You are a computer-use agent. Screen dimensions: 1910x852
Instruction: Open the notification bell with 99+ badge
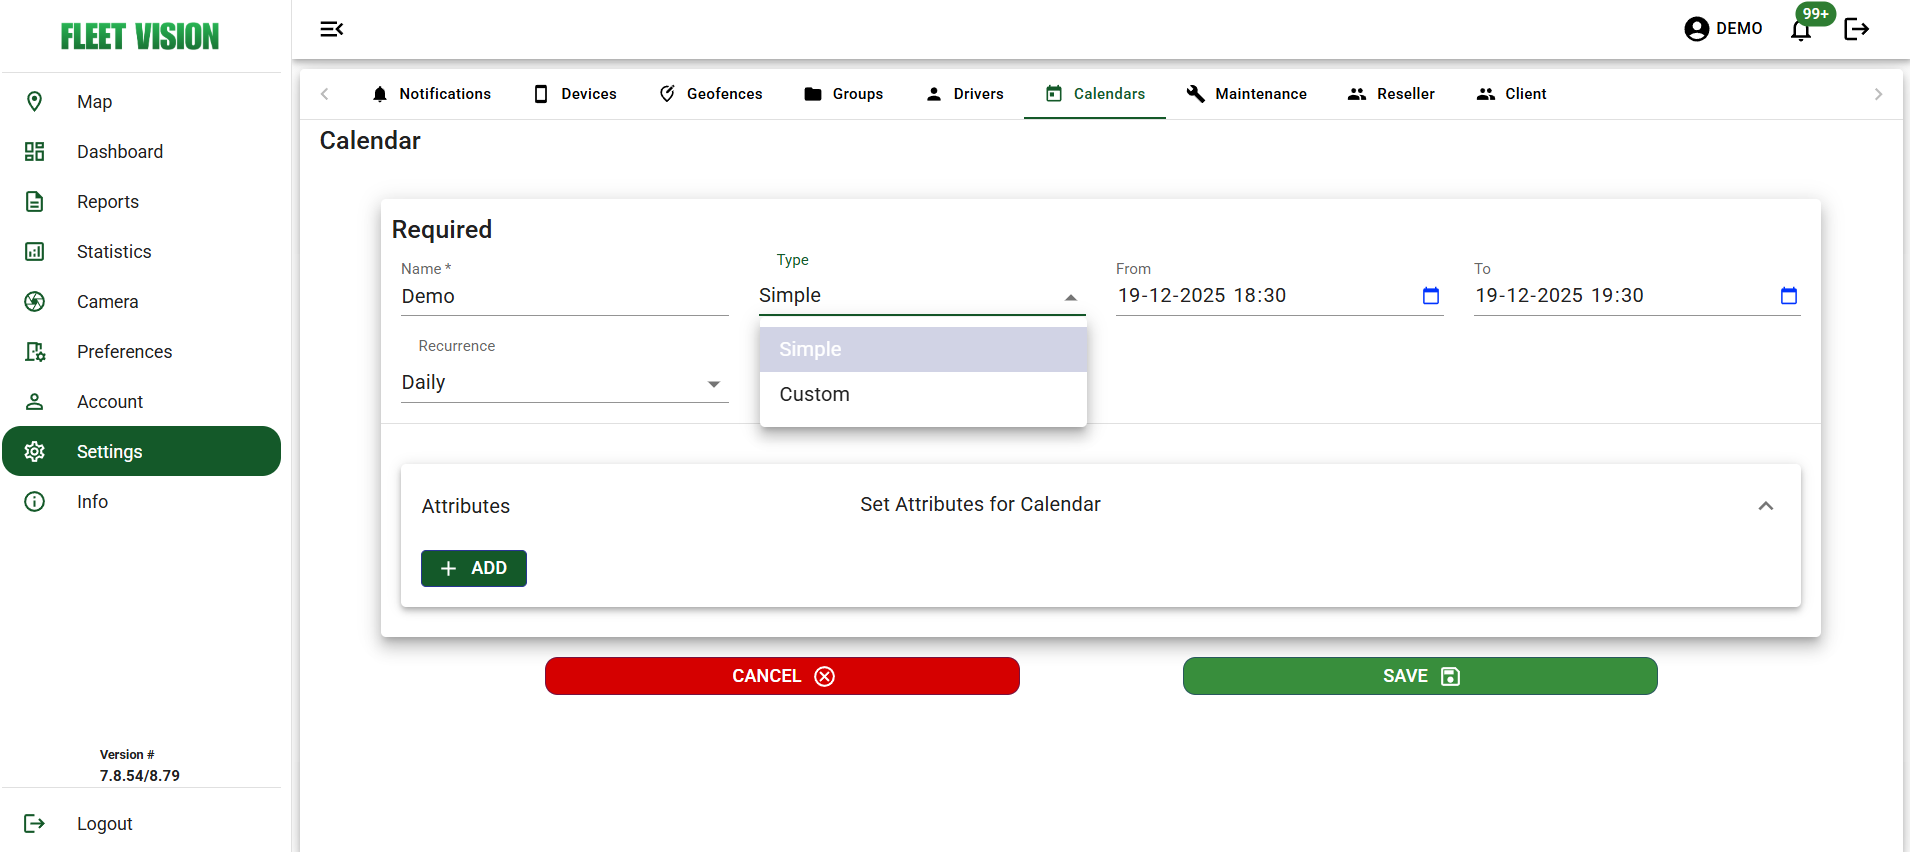point(1802,29)
